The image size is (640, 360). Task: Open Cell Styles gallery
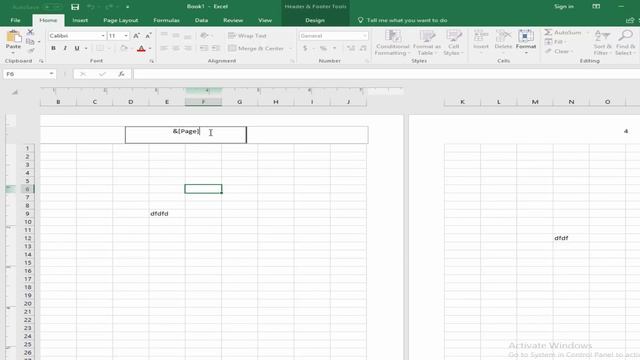coord(453,42)
